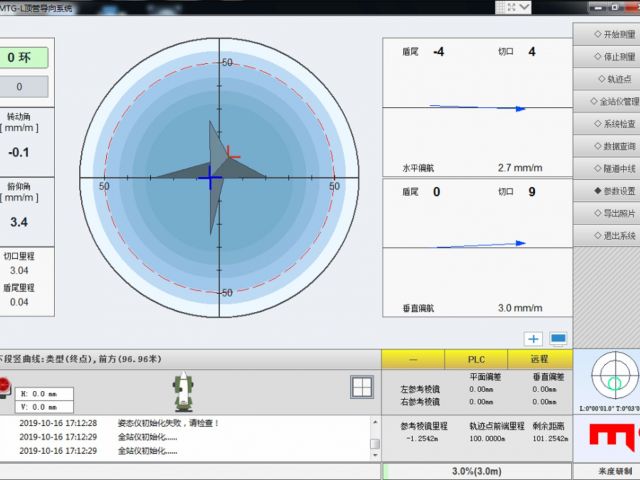Click the horizontal chart 盾尾 value -4

coord(438,52)
